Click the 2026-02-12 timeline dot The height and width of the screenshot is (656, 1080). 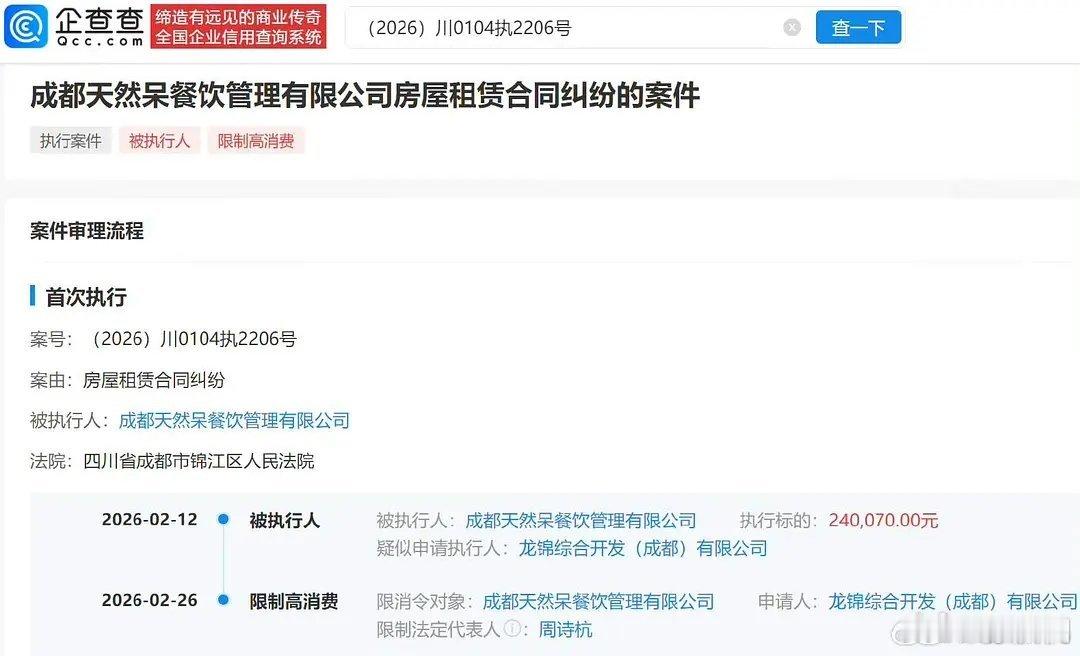[222, 519]
